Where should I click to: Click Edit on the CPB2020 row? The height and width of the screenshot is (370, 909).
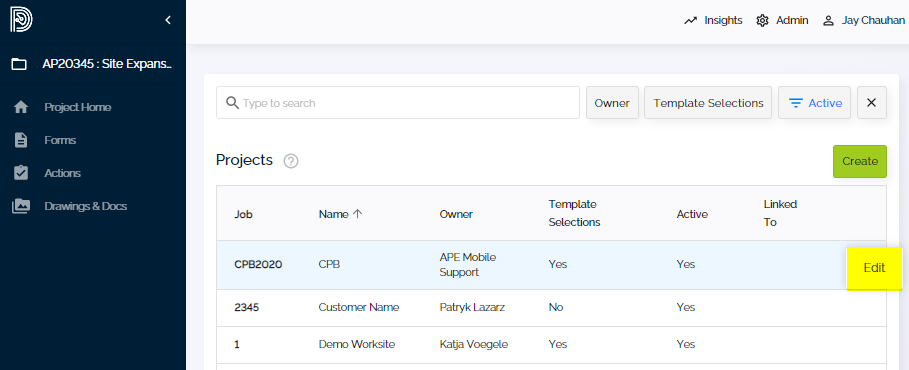pos(875,268)
